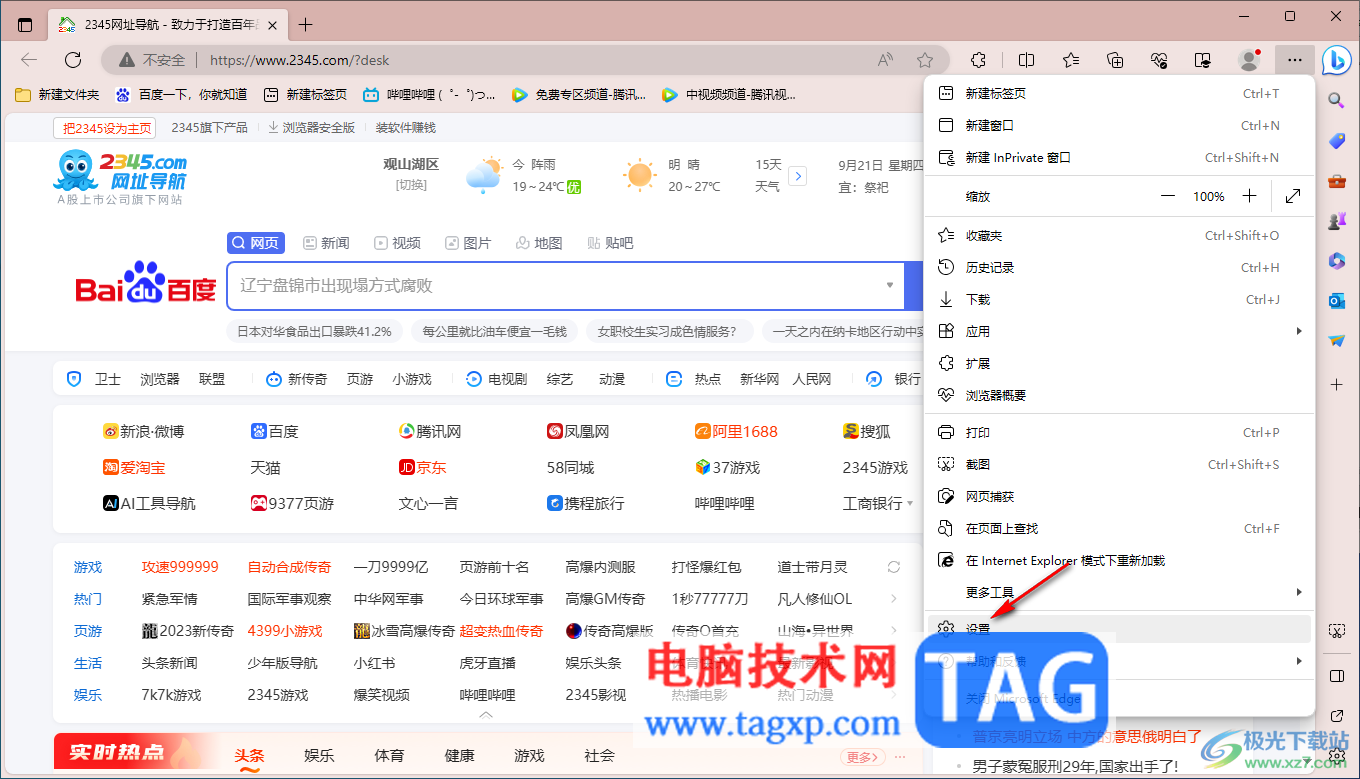Enter full screen from the zoom row
The width and height of the screenshot is (1360, 779).
click(x=1293, y=196)
